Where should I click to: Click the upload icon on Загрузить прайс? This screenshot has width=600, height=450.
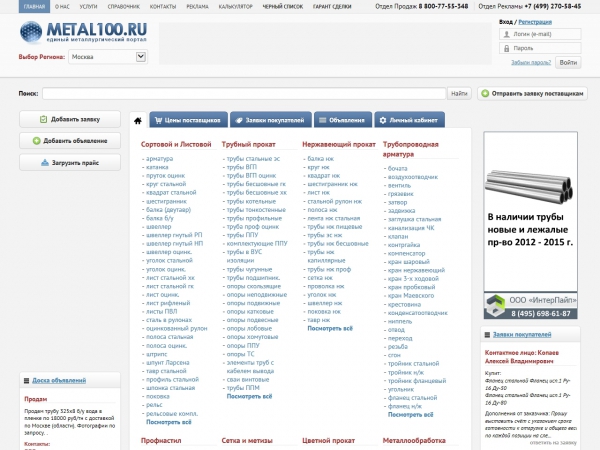click(45, 163)
